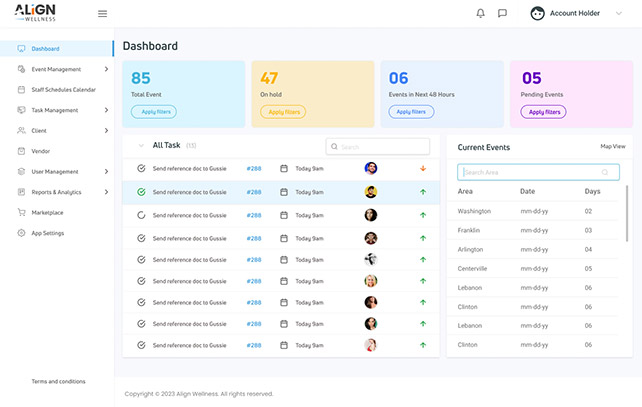Toggle completion check on seventh task row
The height and width of the screenshot is (407, 642).
(141, 302)
